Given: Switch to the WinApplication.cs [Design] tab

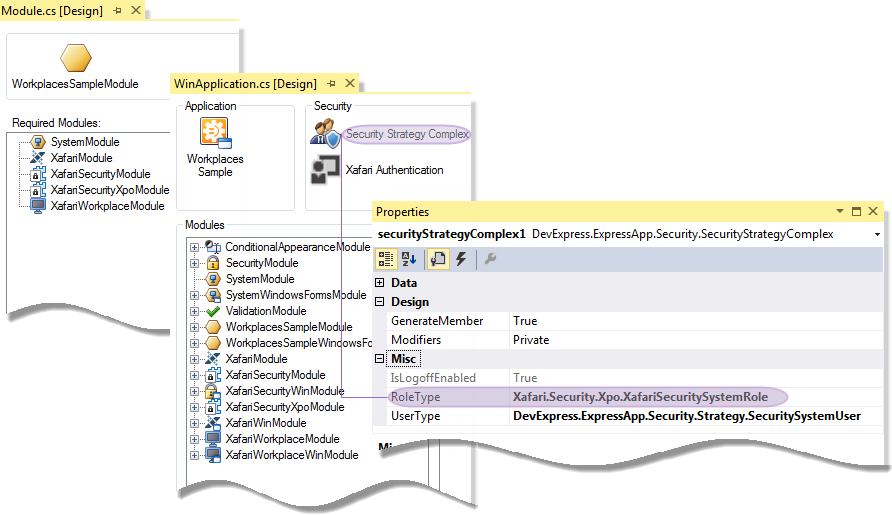Looking at the screenshot, I should tap(245, 84).
